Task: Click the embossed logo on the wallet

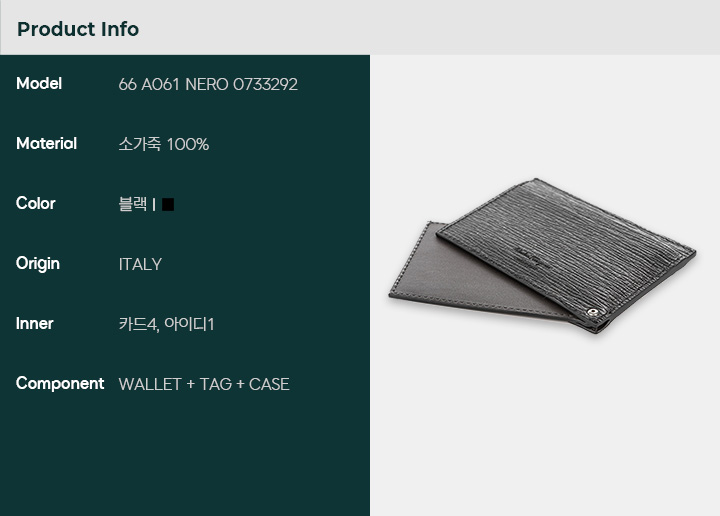Action: click(x=531, y=258)
